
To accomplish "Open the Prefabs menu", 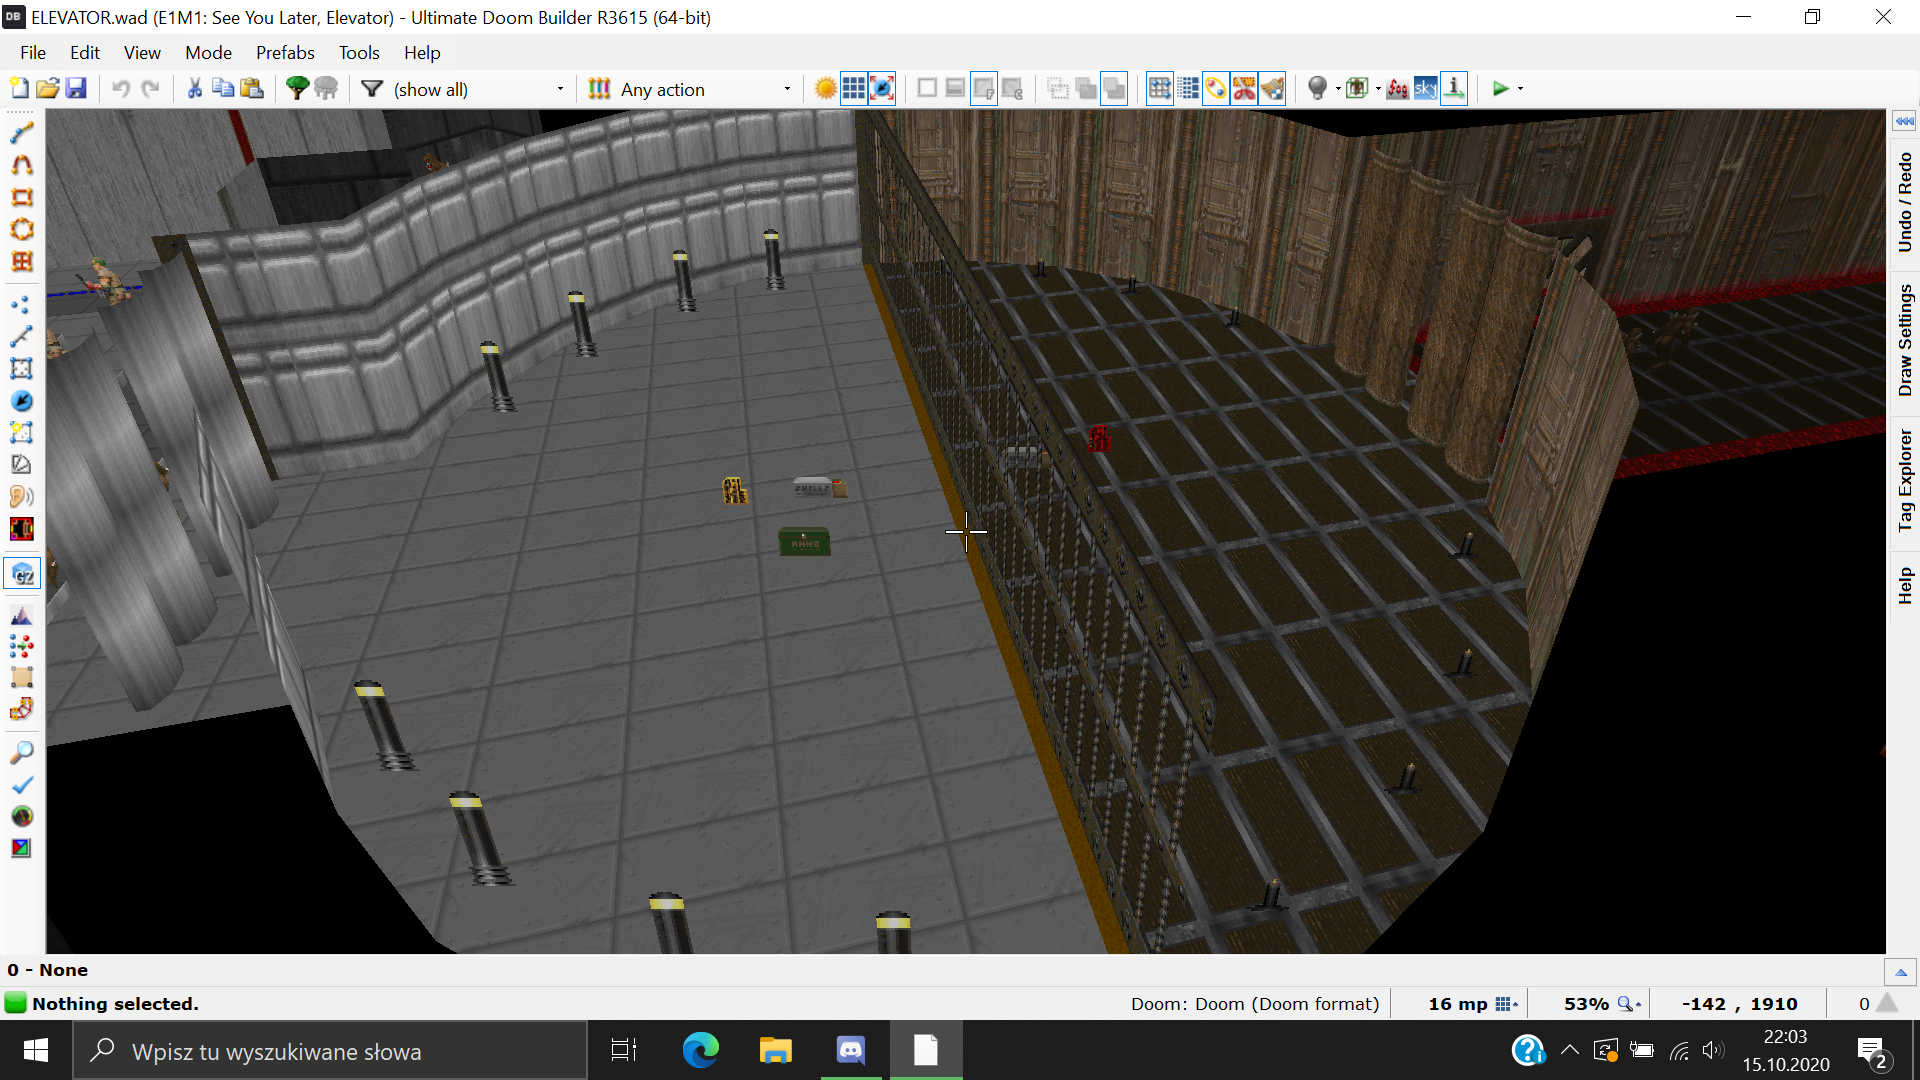I will 285,53.
